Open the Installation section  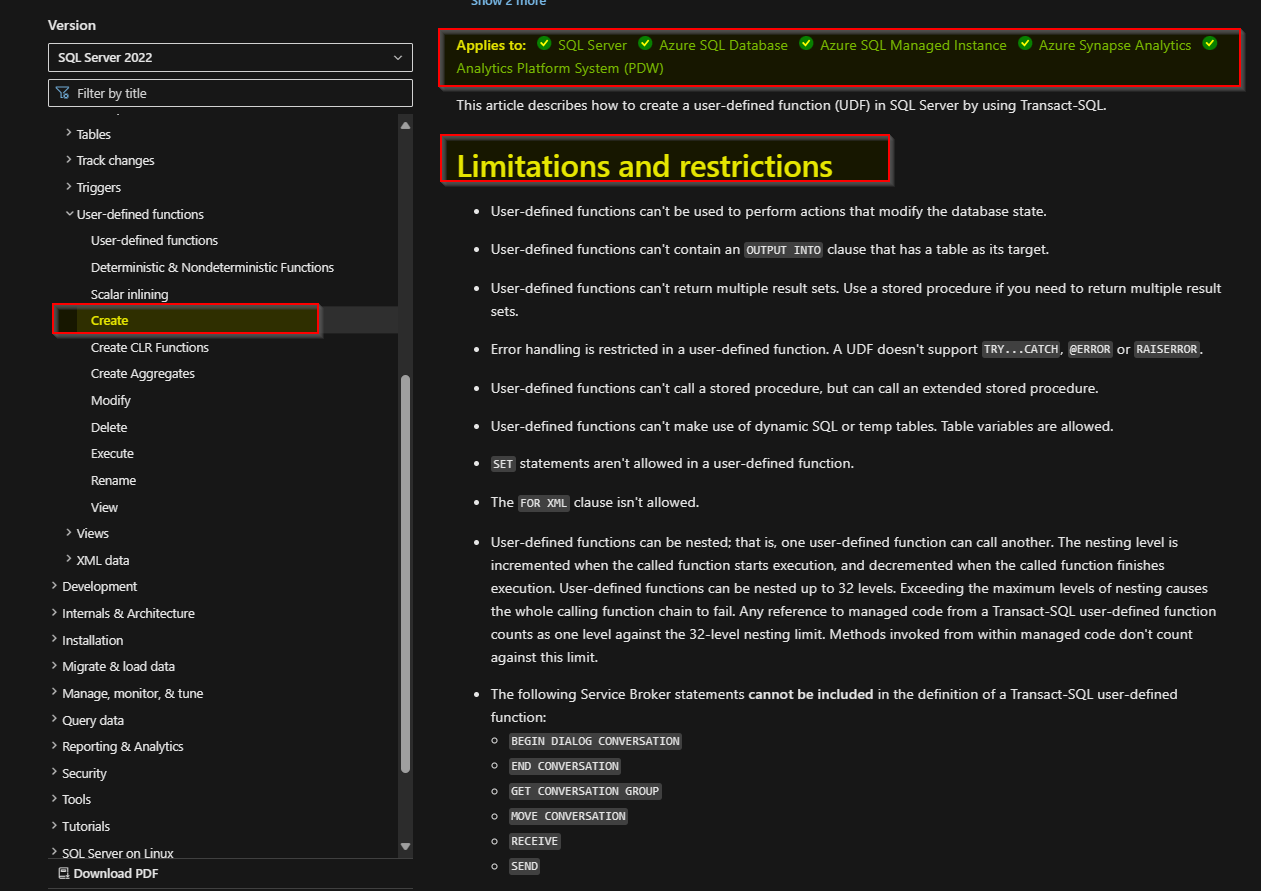coord(93,640)
